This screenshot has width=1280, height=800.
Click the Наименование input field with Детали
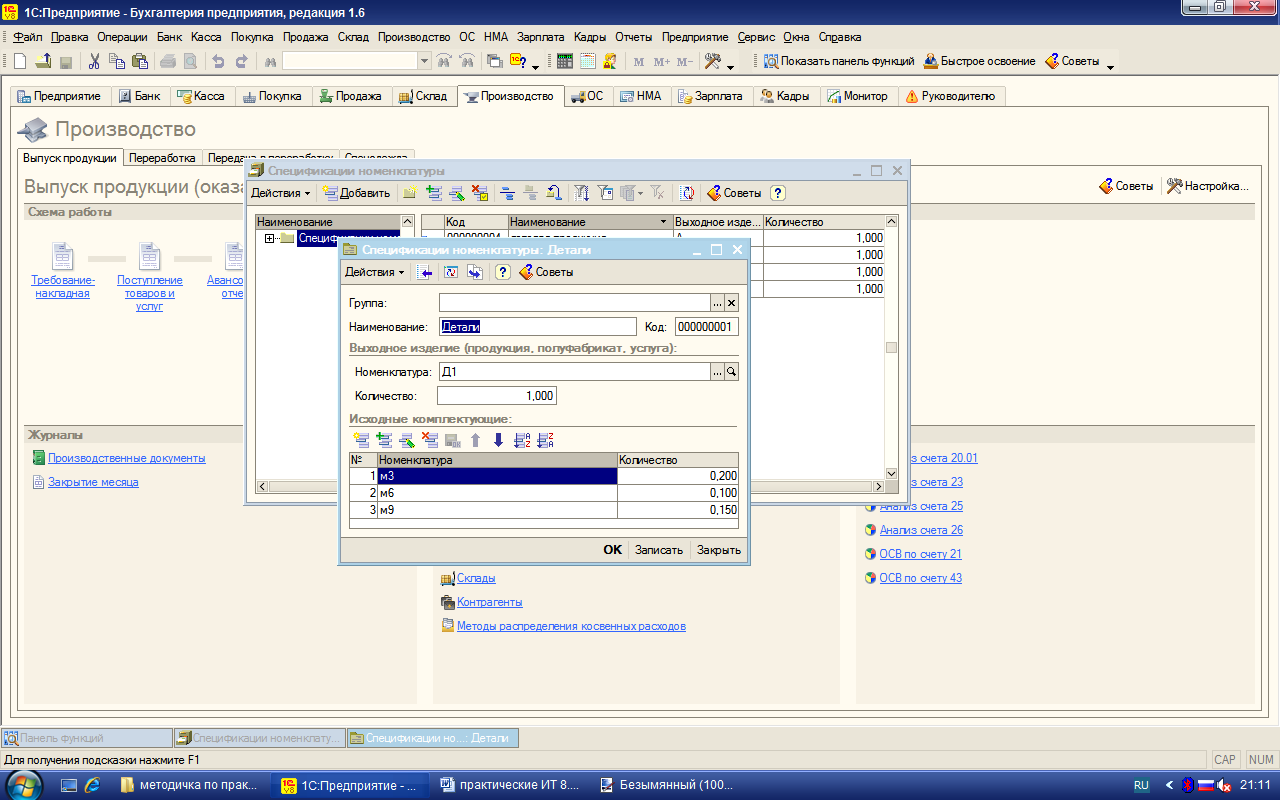538,326
